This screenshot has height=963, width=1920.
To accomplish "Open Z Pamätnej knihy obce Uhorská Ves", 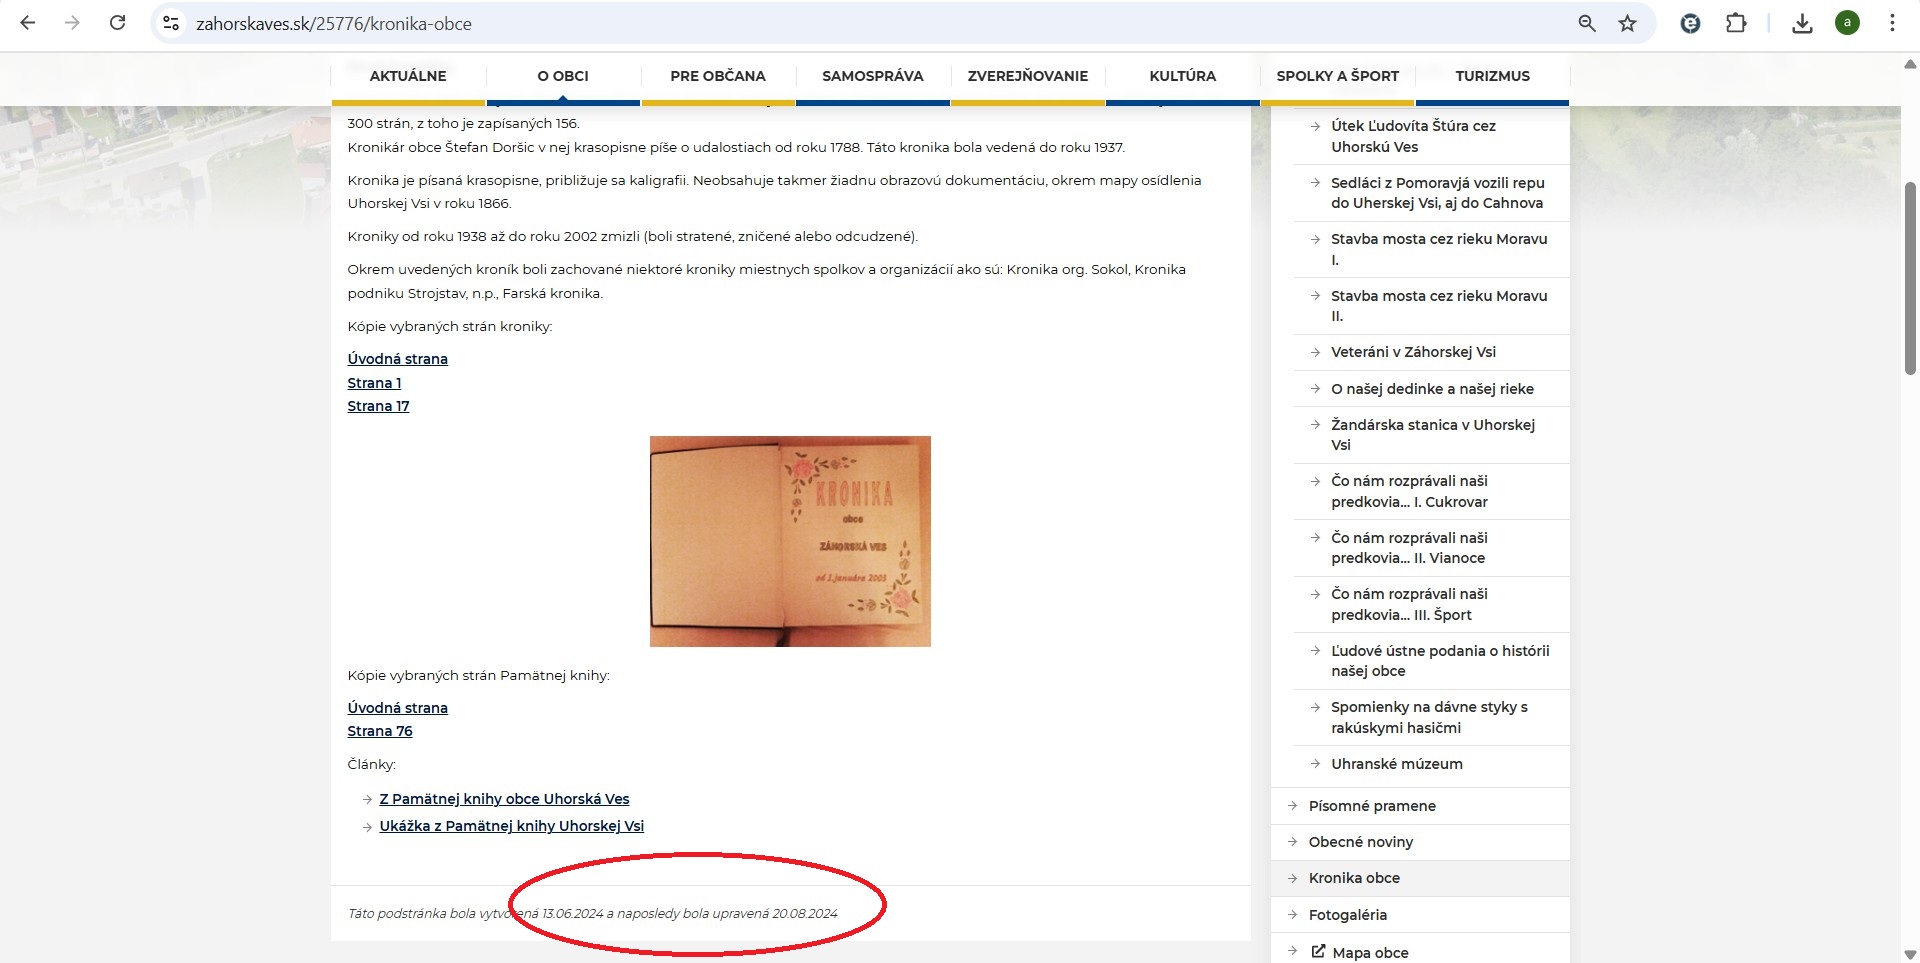I will [x=504, y=799].
